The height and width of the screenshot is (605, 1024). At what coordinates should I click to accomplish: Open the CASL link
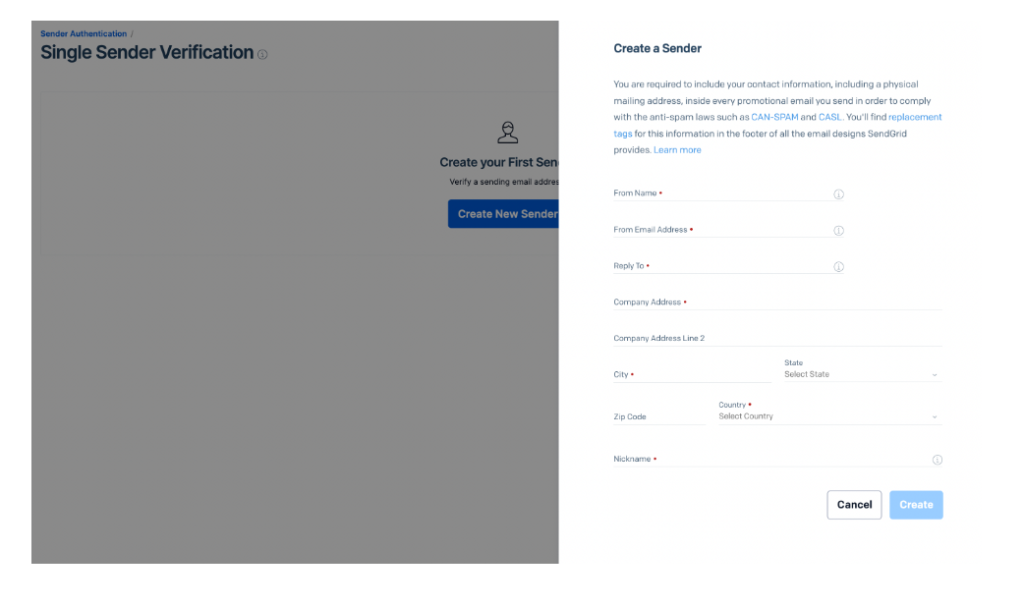click(830, 117)
